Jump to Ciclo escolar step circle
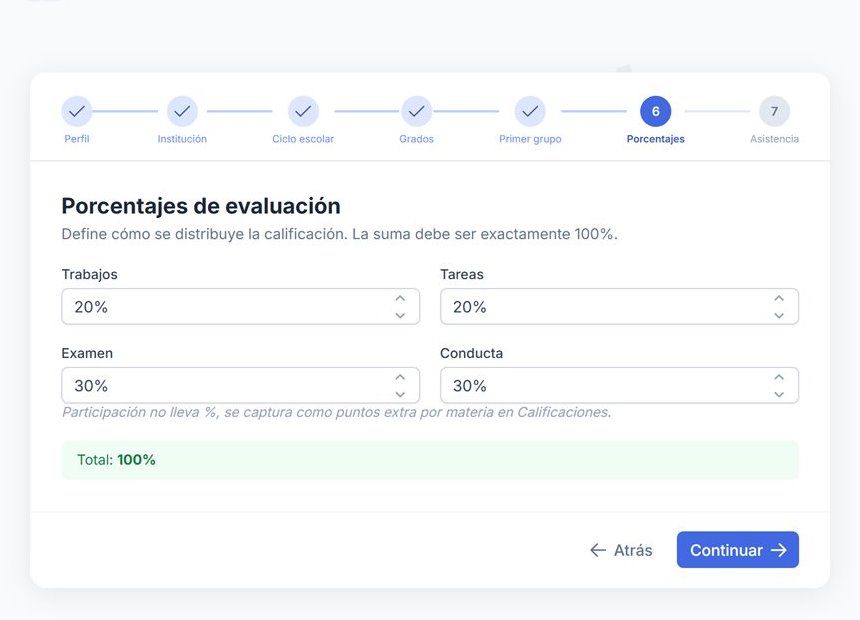 303,111
